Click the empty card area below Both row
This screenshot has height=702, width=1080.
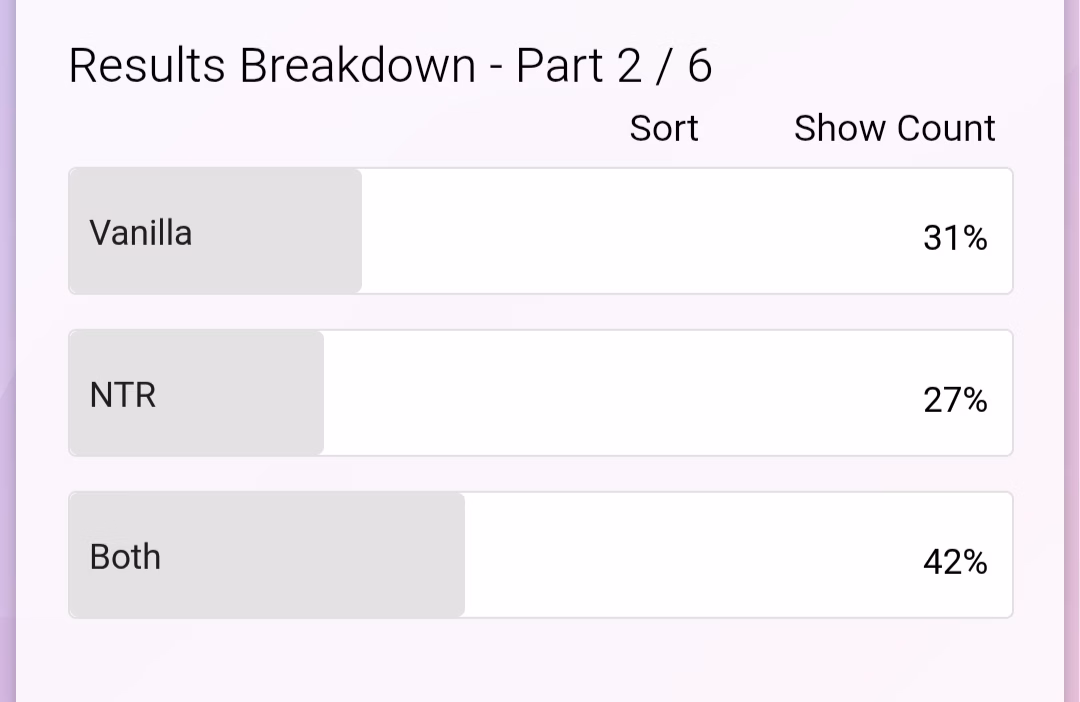pos(540,662)
